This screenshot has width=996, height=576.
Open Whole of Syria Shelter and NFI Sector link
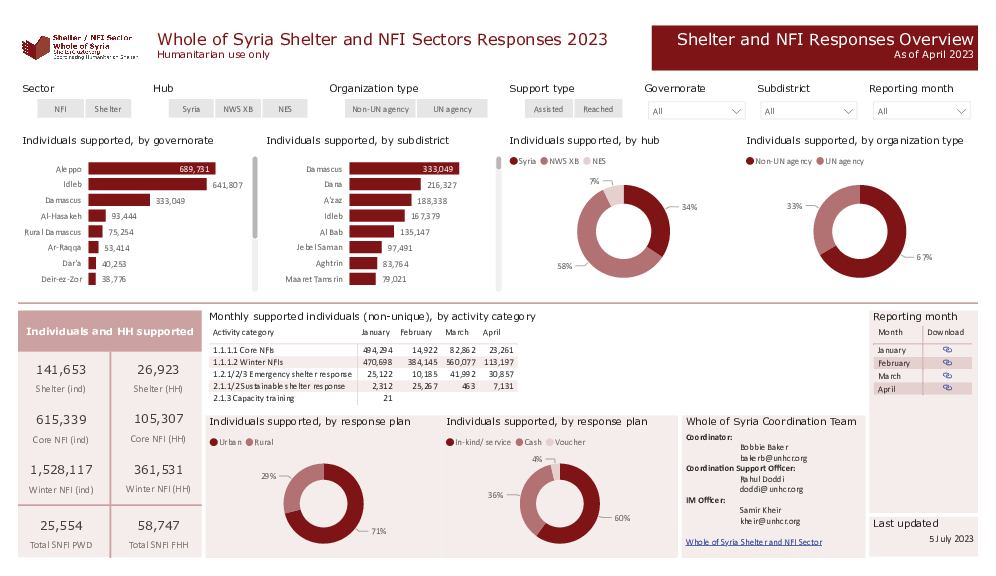pyautogui.click(x=753, y=542)
